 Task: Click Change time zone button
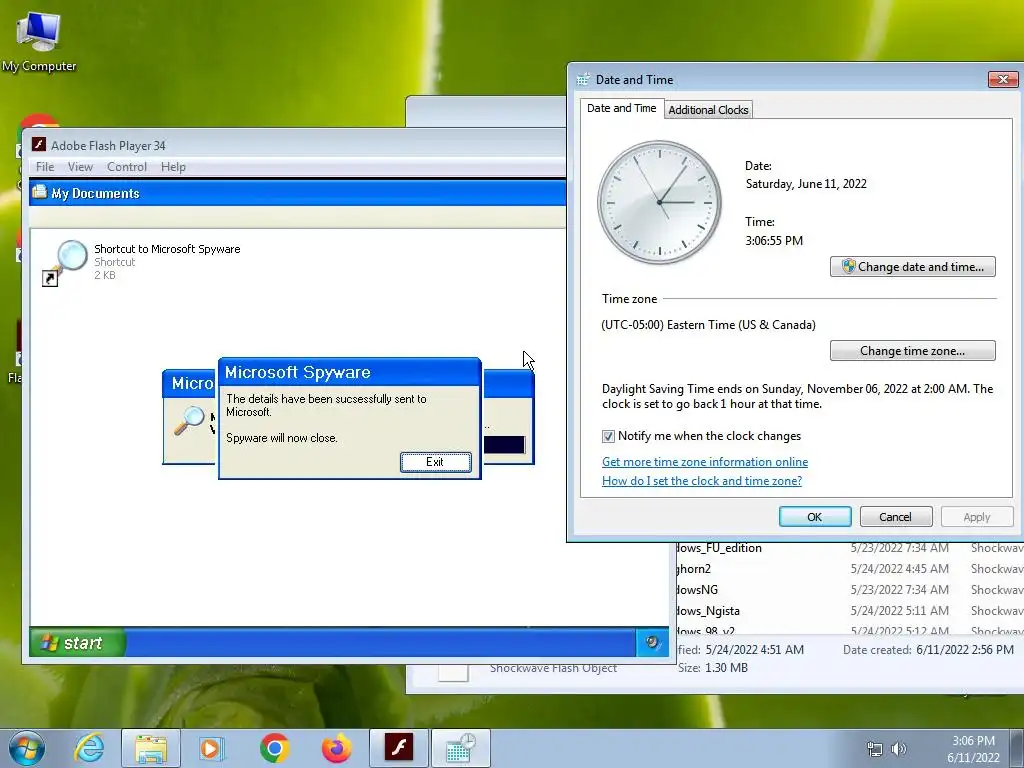(912, 351)
